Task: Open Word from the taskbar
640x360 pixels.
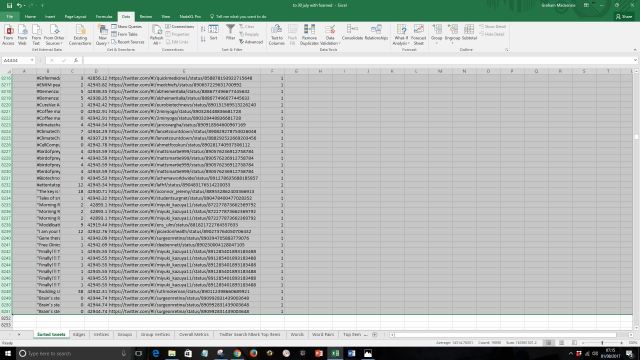Action: pyautogui.click(x=351, y=353)
